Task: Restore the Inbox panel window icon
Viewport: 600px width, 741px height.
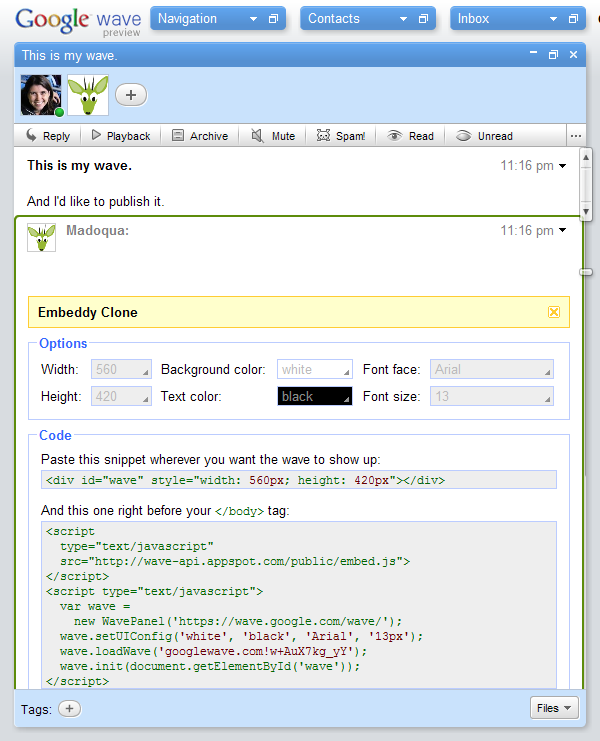Action: pos(573,19)
